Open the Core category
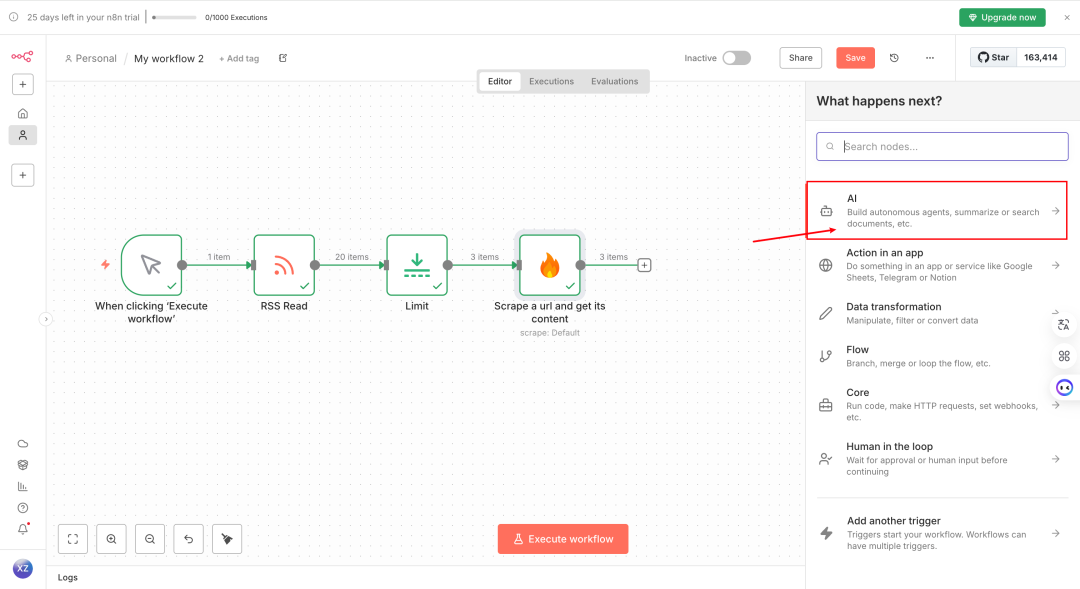The width and height of the screenshot is (1080, 589). click(x=942, y=404)
